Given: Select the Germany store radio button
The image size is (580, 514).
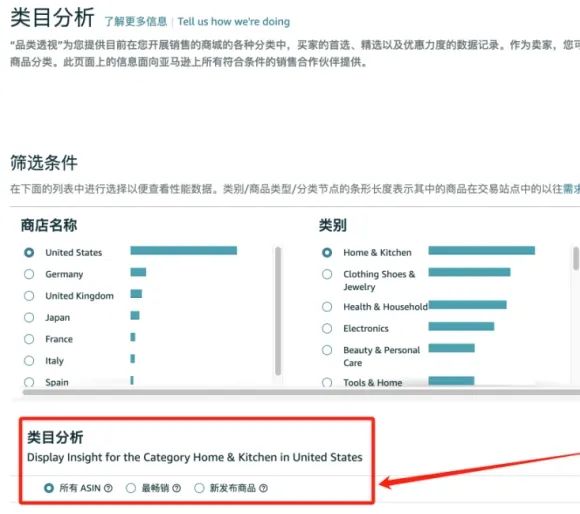Looking at the screenshot, I should [x=29, y=274].
